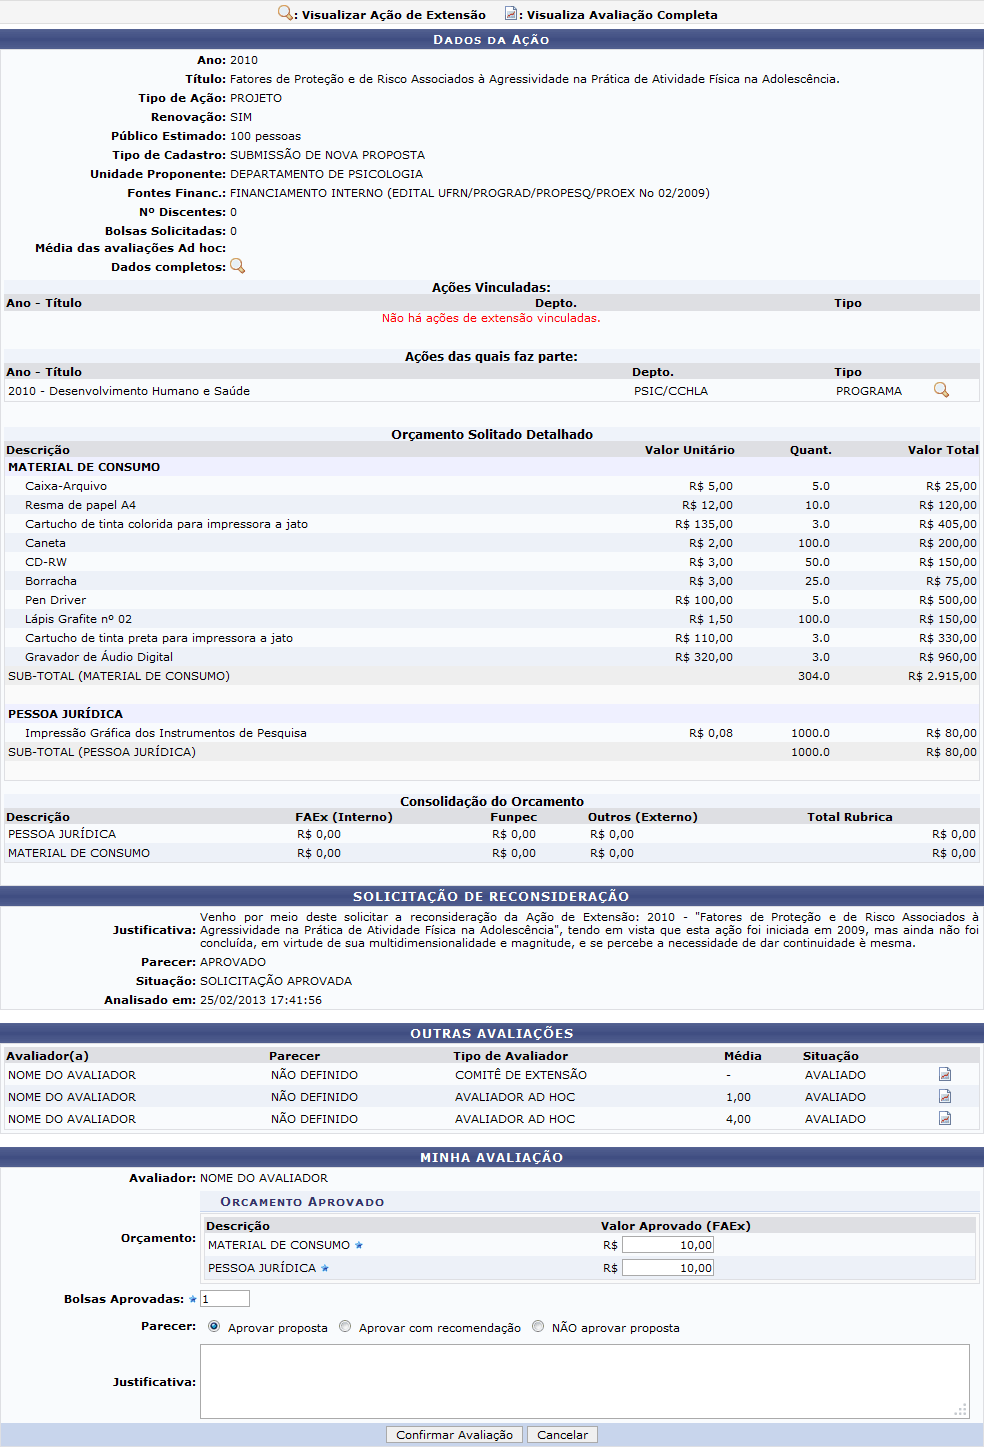Image resolution: width=984 pixels, height=1447 pixels.
Task: Click the Bolsas Aprovadas input field
Action: click(x=225, y=1299)
